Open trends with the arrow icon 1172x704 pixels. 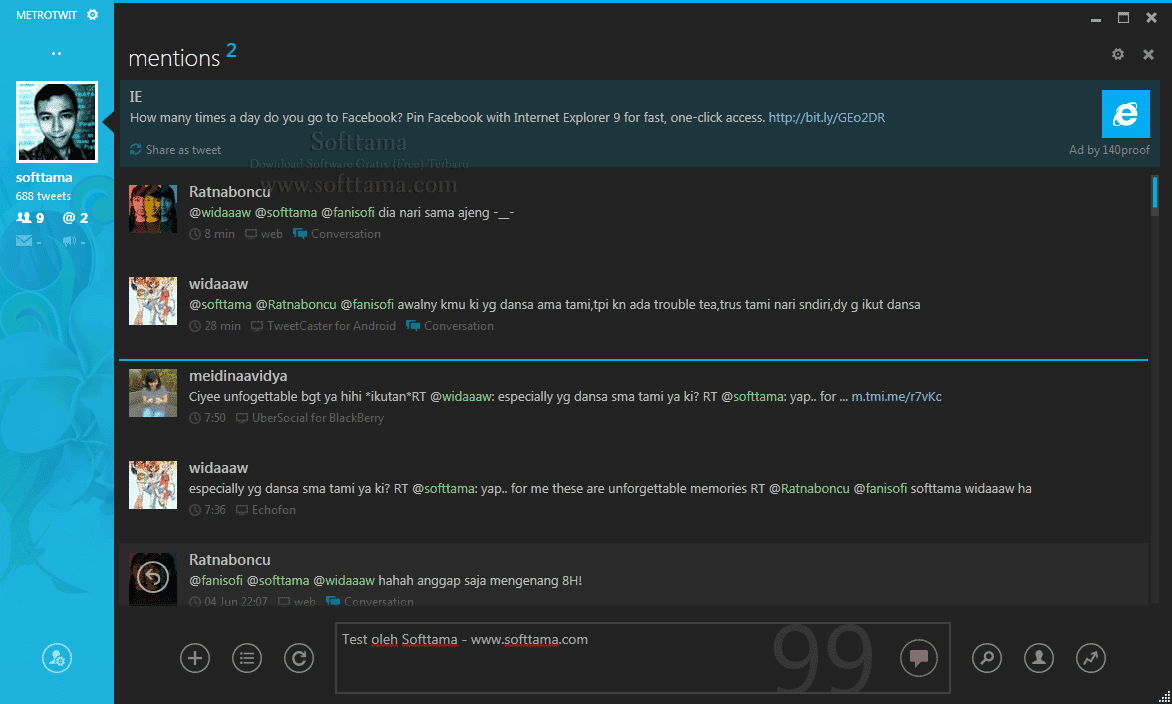point(1090,658)
